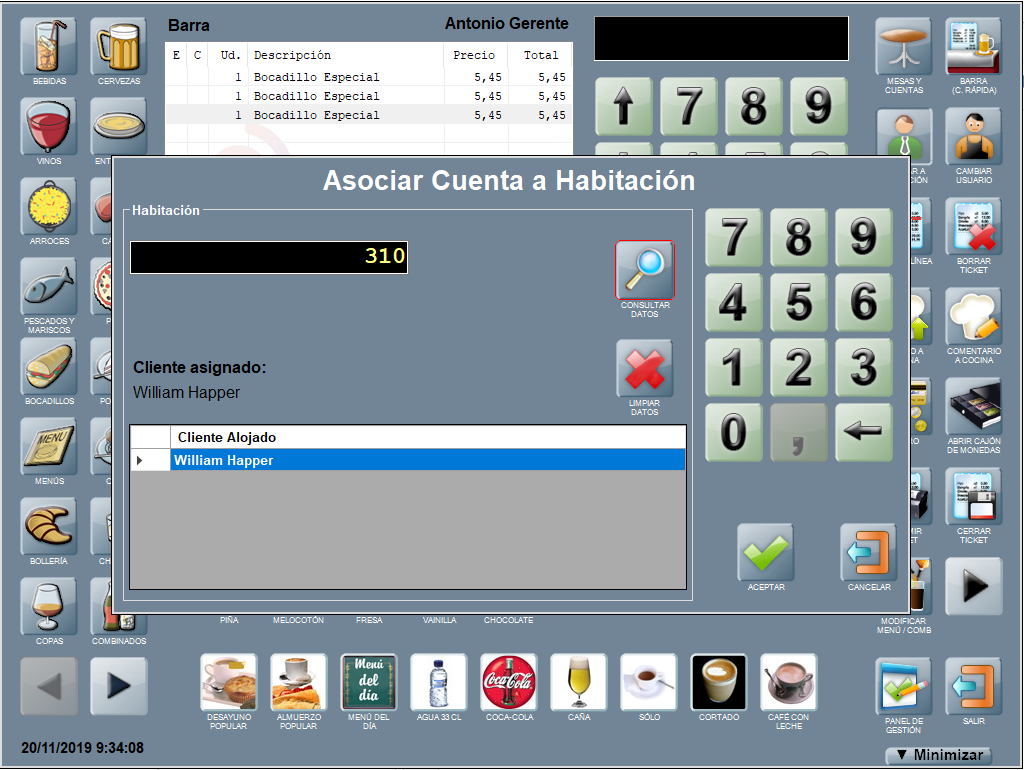Click the Minimizar dropdown button

point(937,755)
